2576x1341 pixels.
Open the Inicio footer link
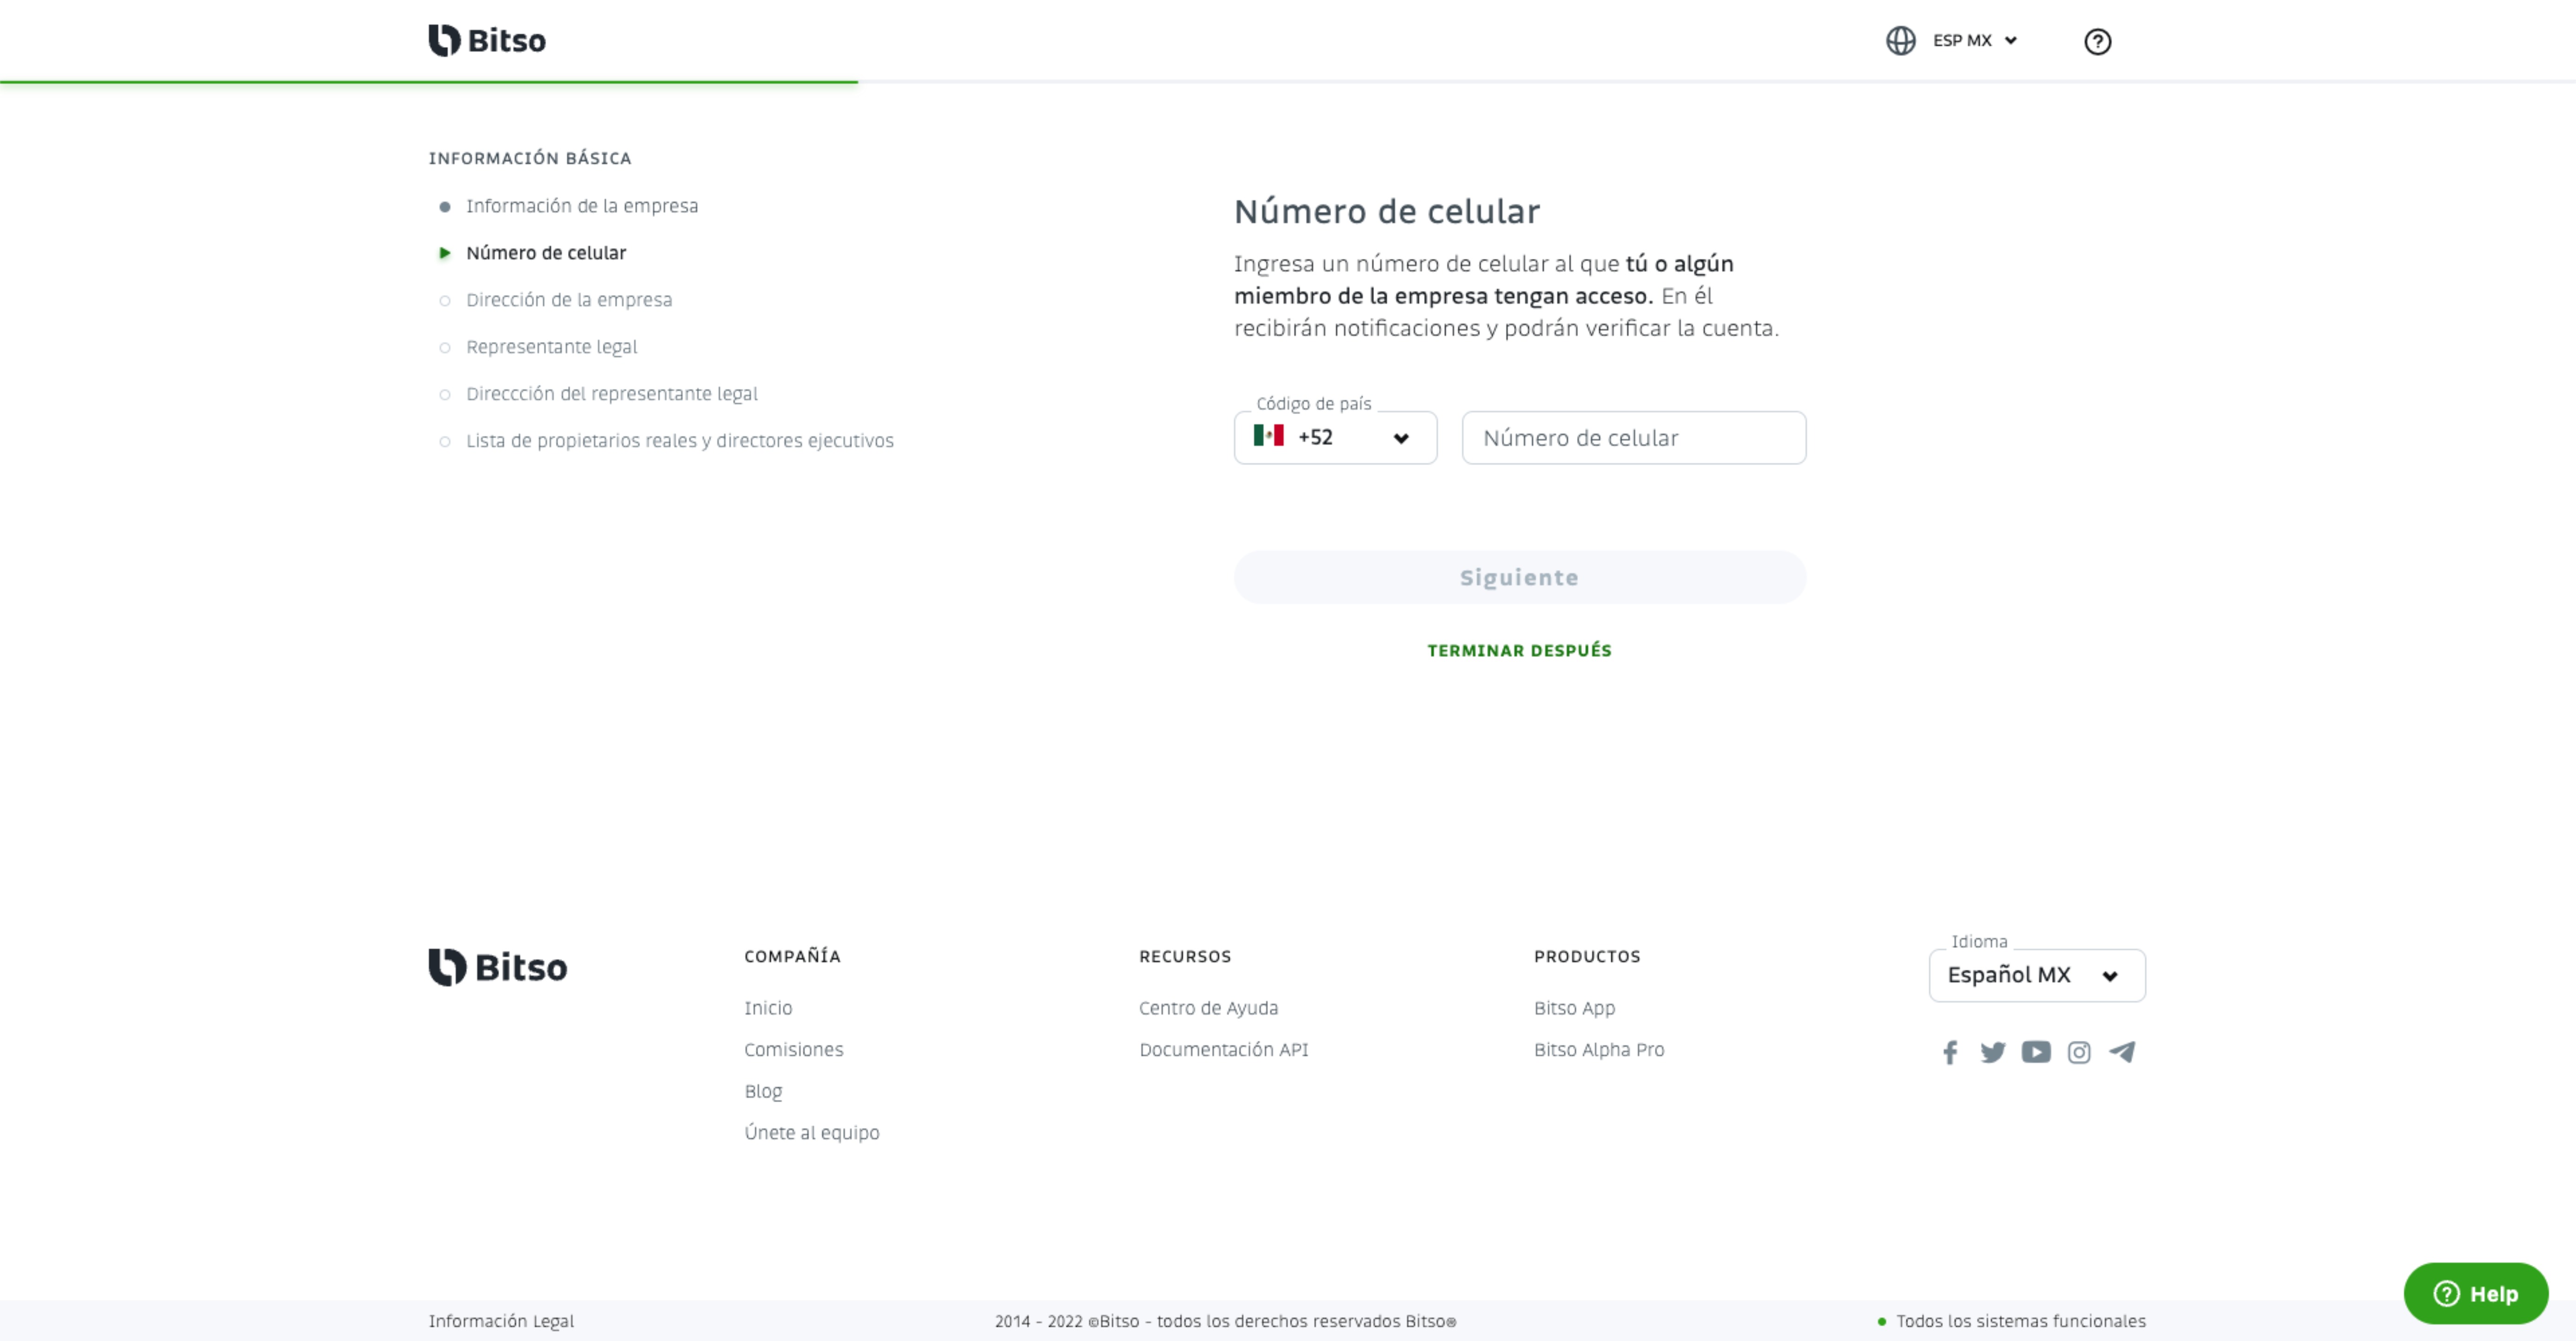click(x=767, y=1008)
